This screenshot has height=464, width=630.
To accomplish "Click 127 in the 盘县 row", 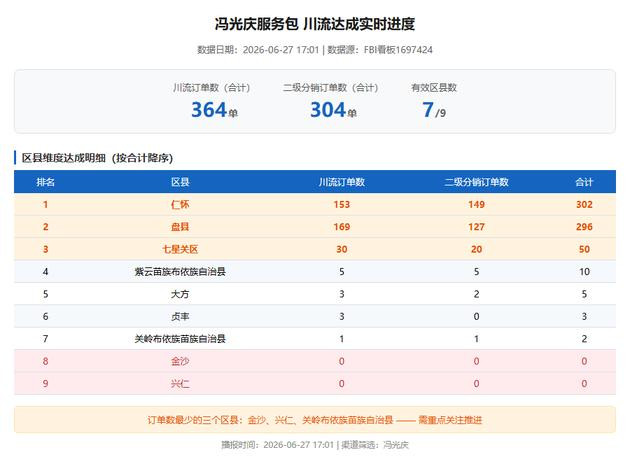I will click(x=476, y=227).
